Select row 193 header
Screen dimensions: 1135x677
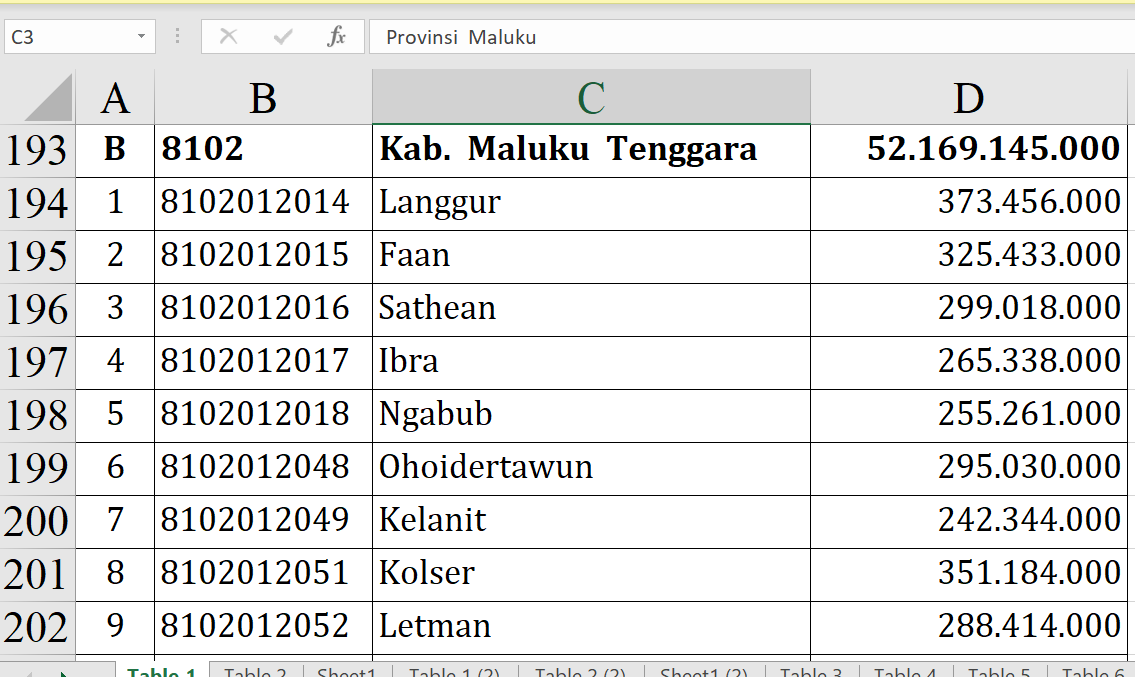coord(37,151)
